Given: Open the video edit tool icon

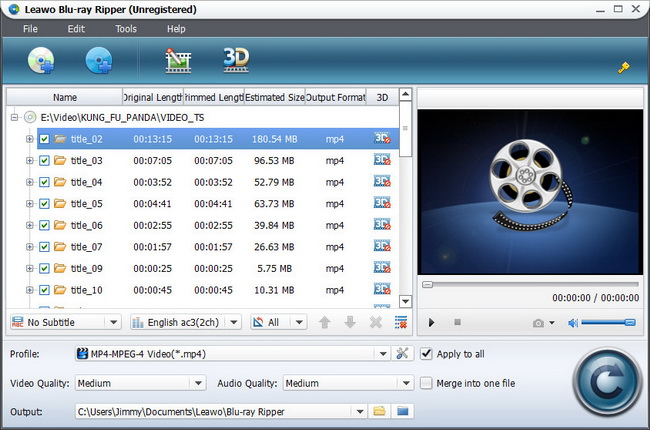Looking at the screenshot, I should pos(178,61).
